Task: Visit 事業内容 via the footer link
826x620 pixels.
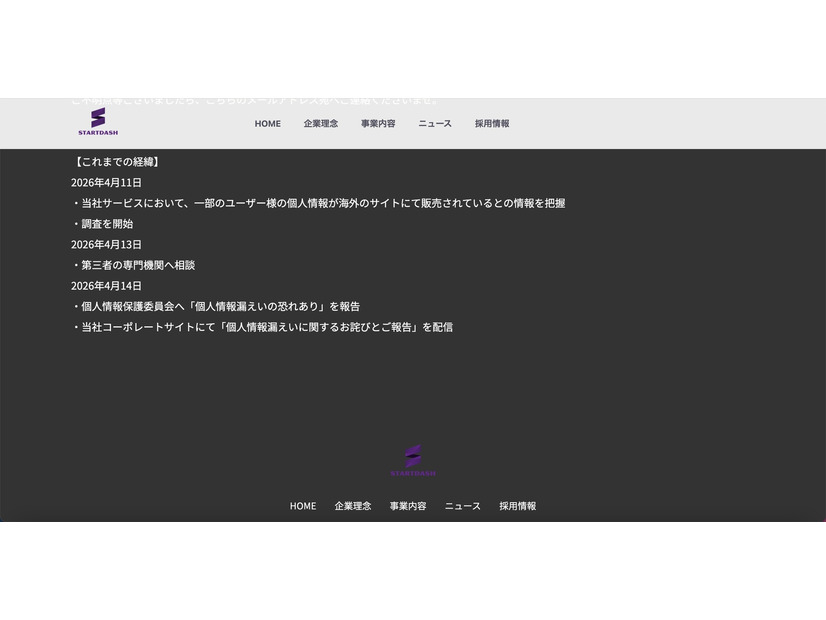Action: click(408, 506)
